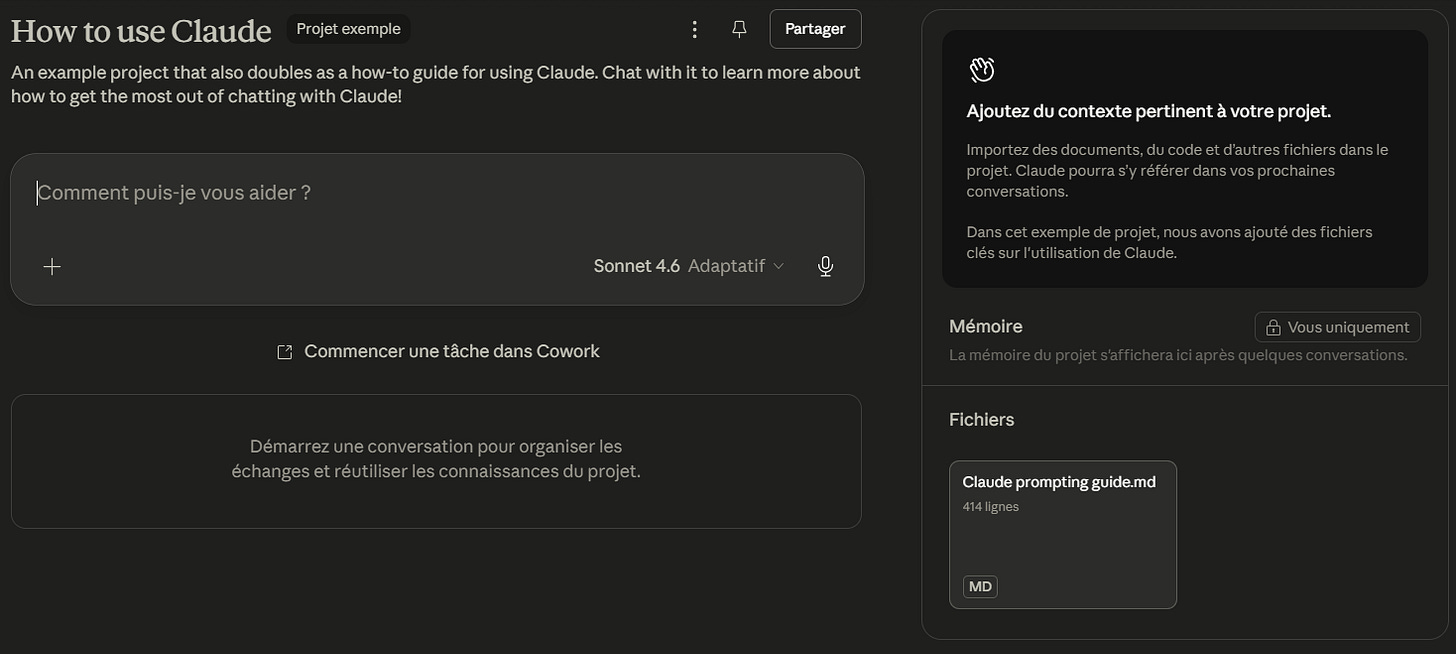This screenshot has width=1456, height=654.
Task: Click the How to use Claude title
Action: (x=141, y=31)
